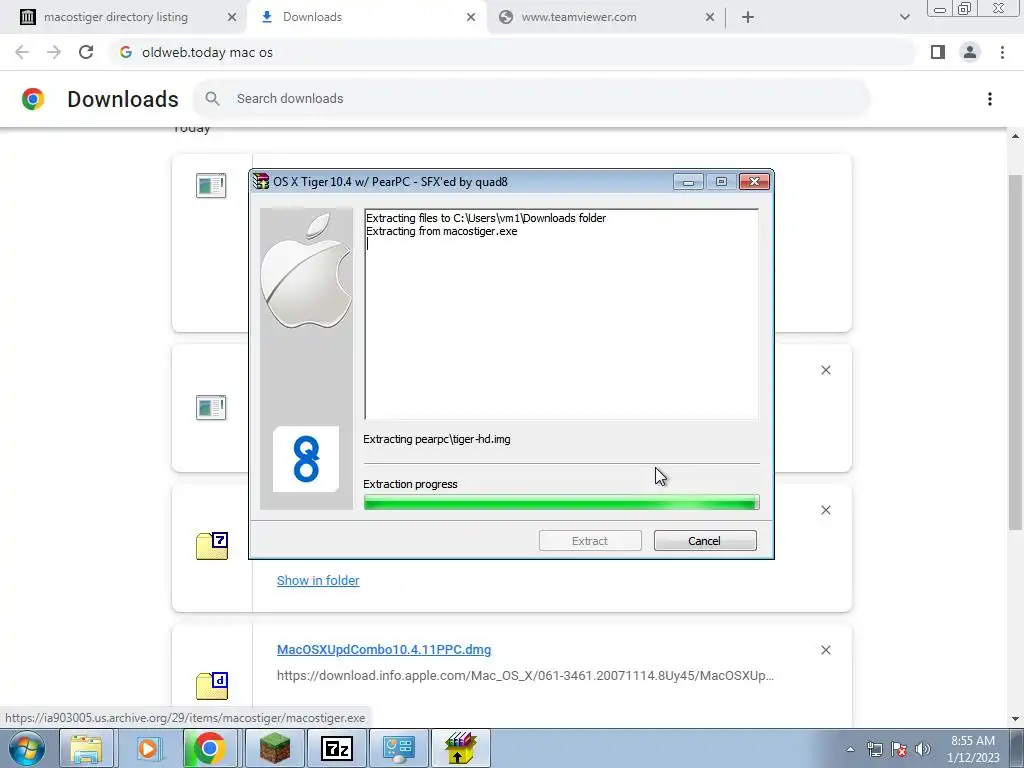Click the Search downloads field
Image resolution: width=1024 pixels, height=768 pixels.
[531, 99]
